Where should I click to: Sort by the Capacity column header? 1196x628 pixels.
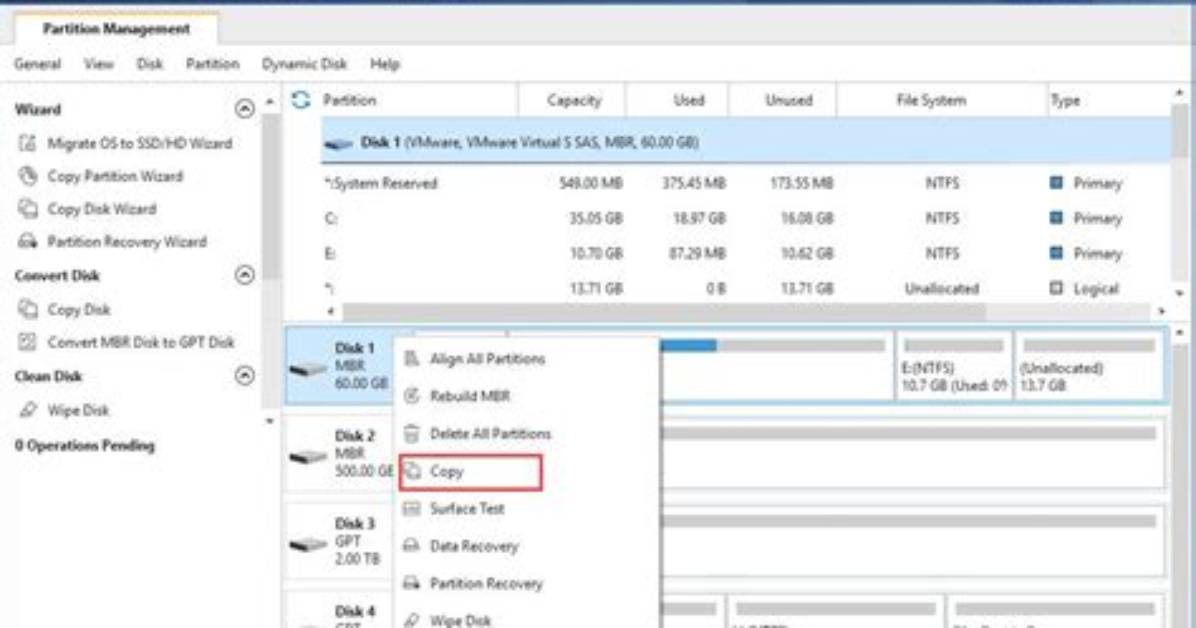coord(574,100)
